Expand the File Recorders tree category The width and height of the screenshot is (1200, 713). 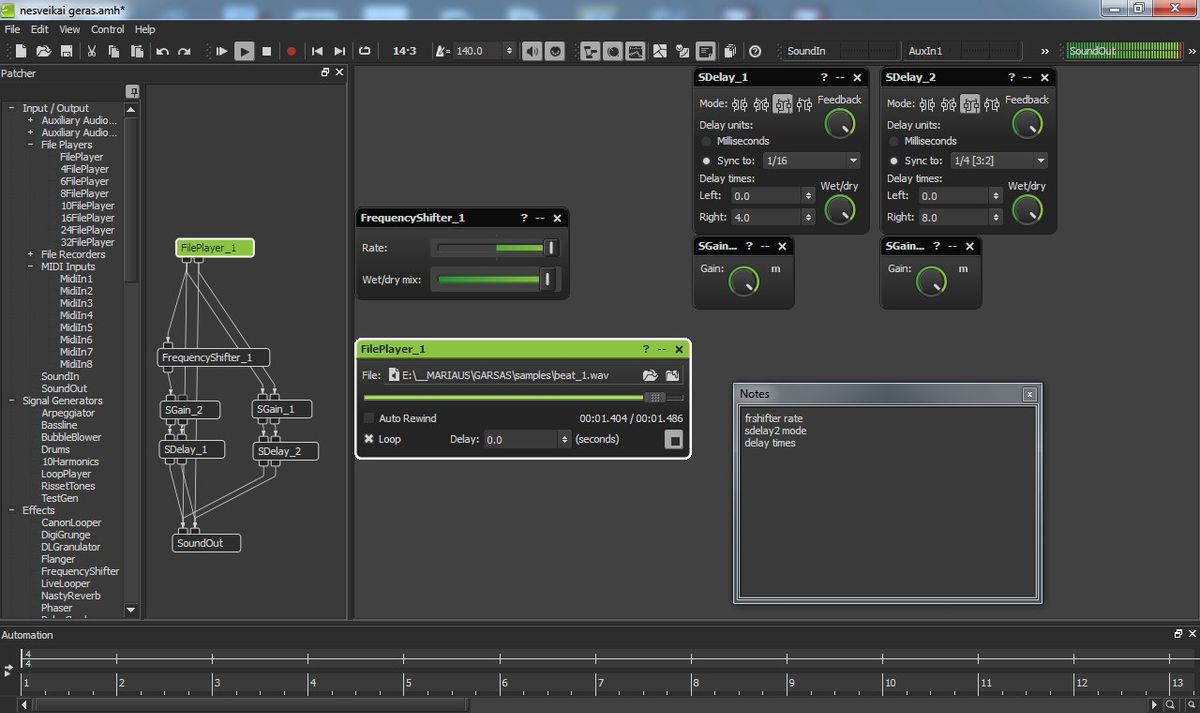coord(33,254)
